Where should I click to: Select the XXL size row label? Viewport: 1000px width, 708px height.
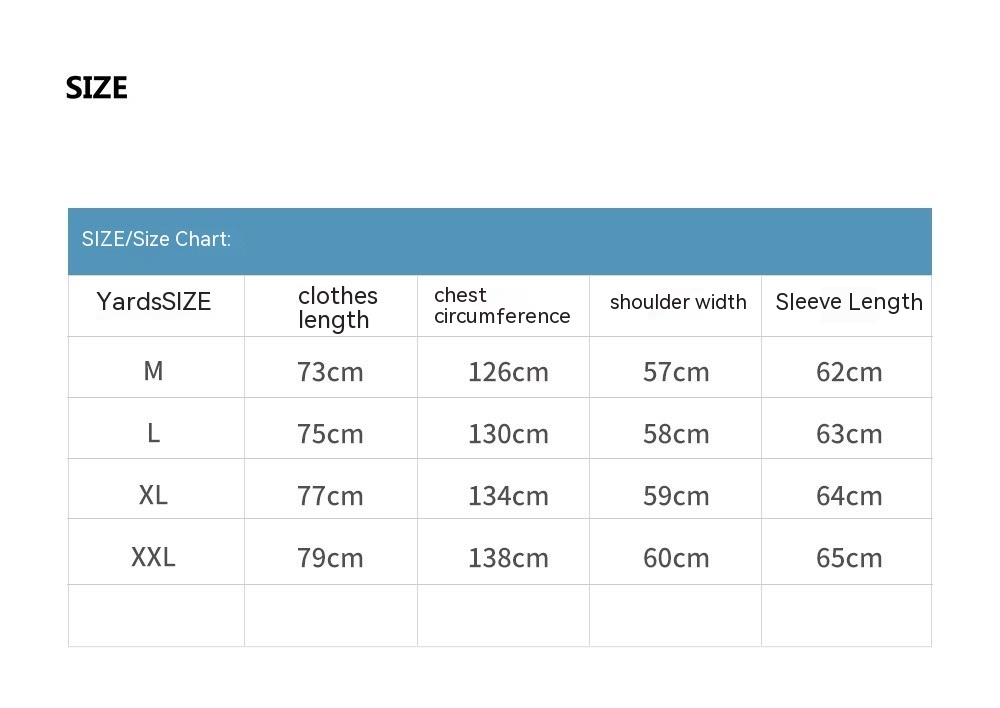click(x=153, y=557)
